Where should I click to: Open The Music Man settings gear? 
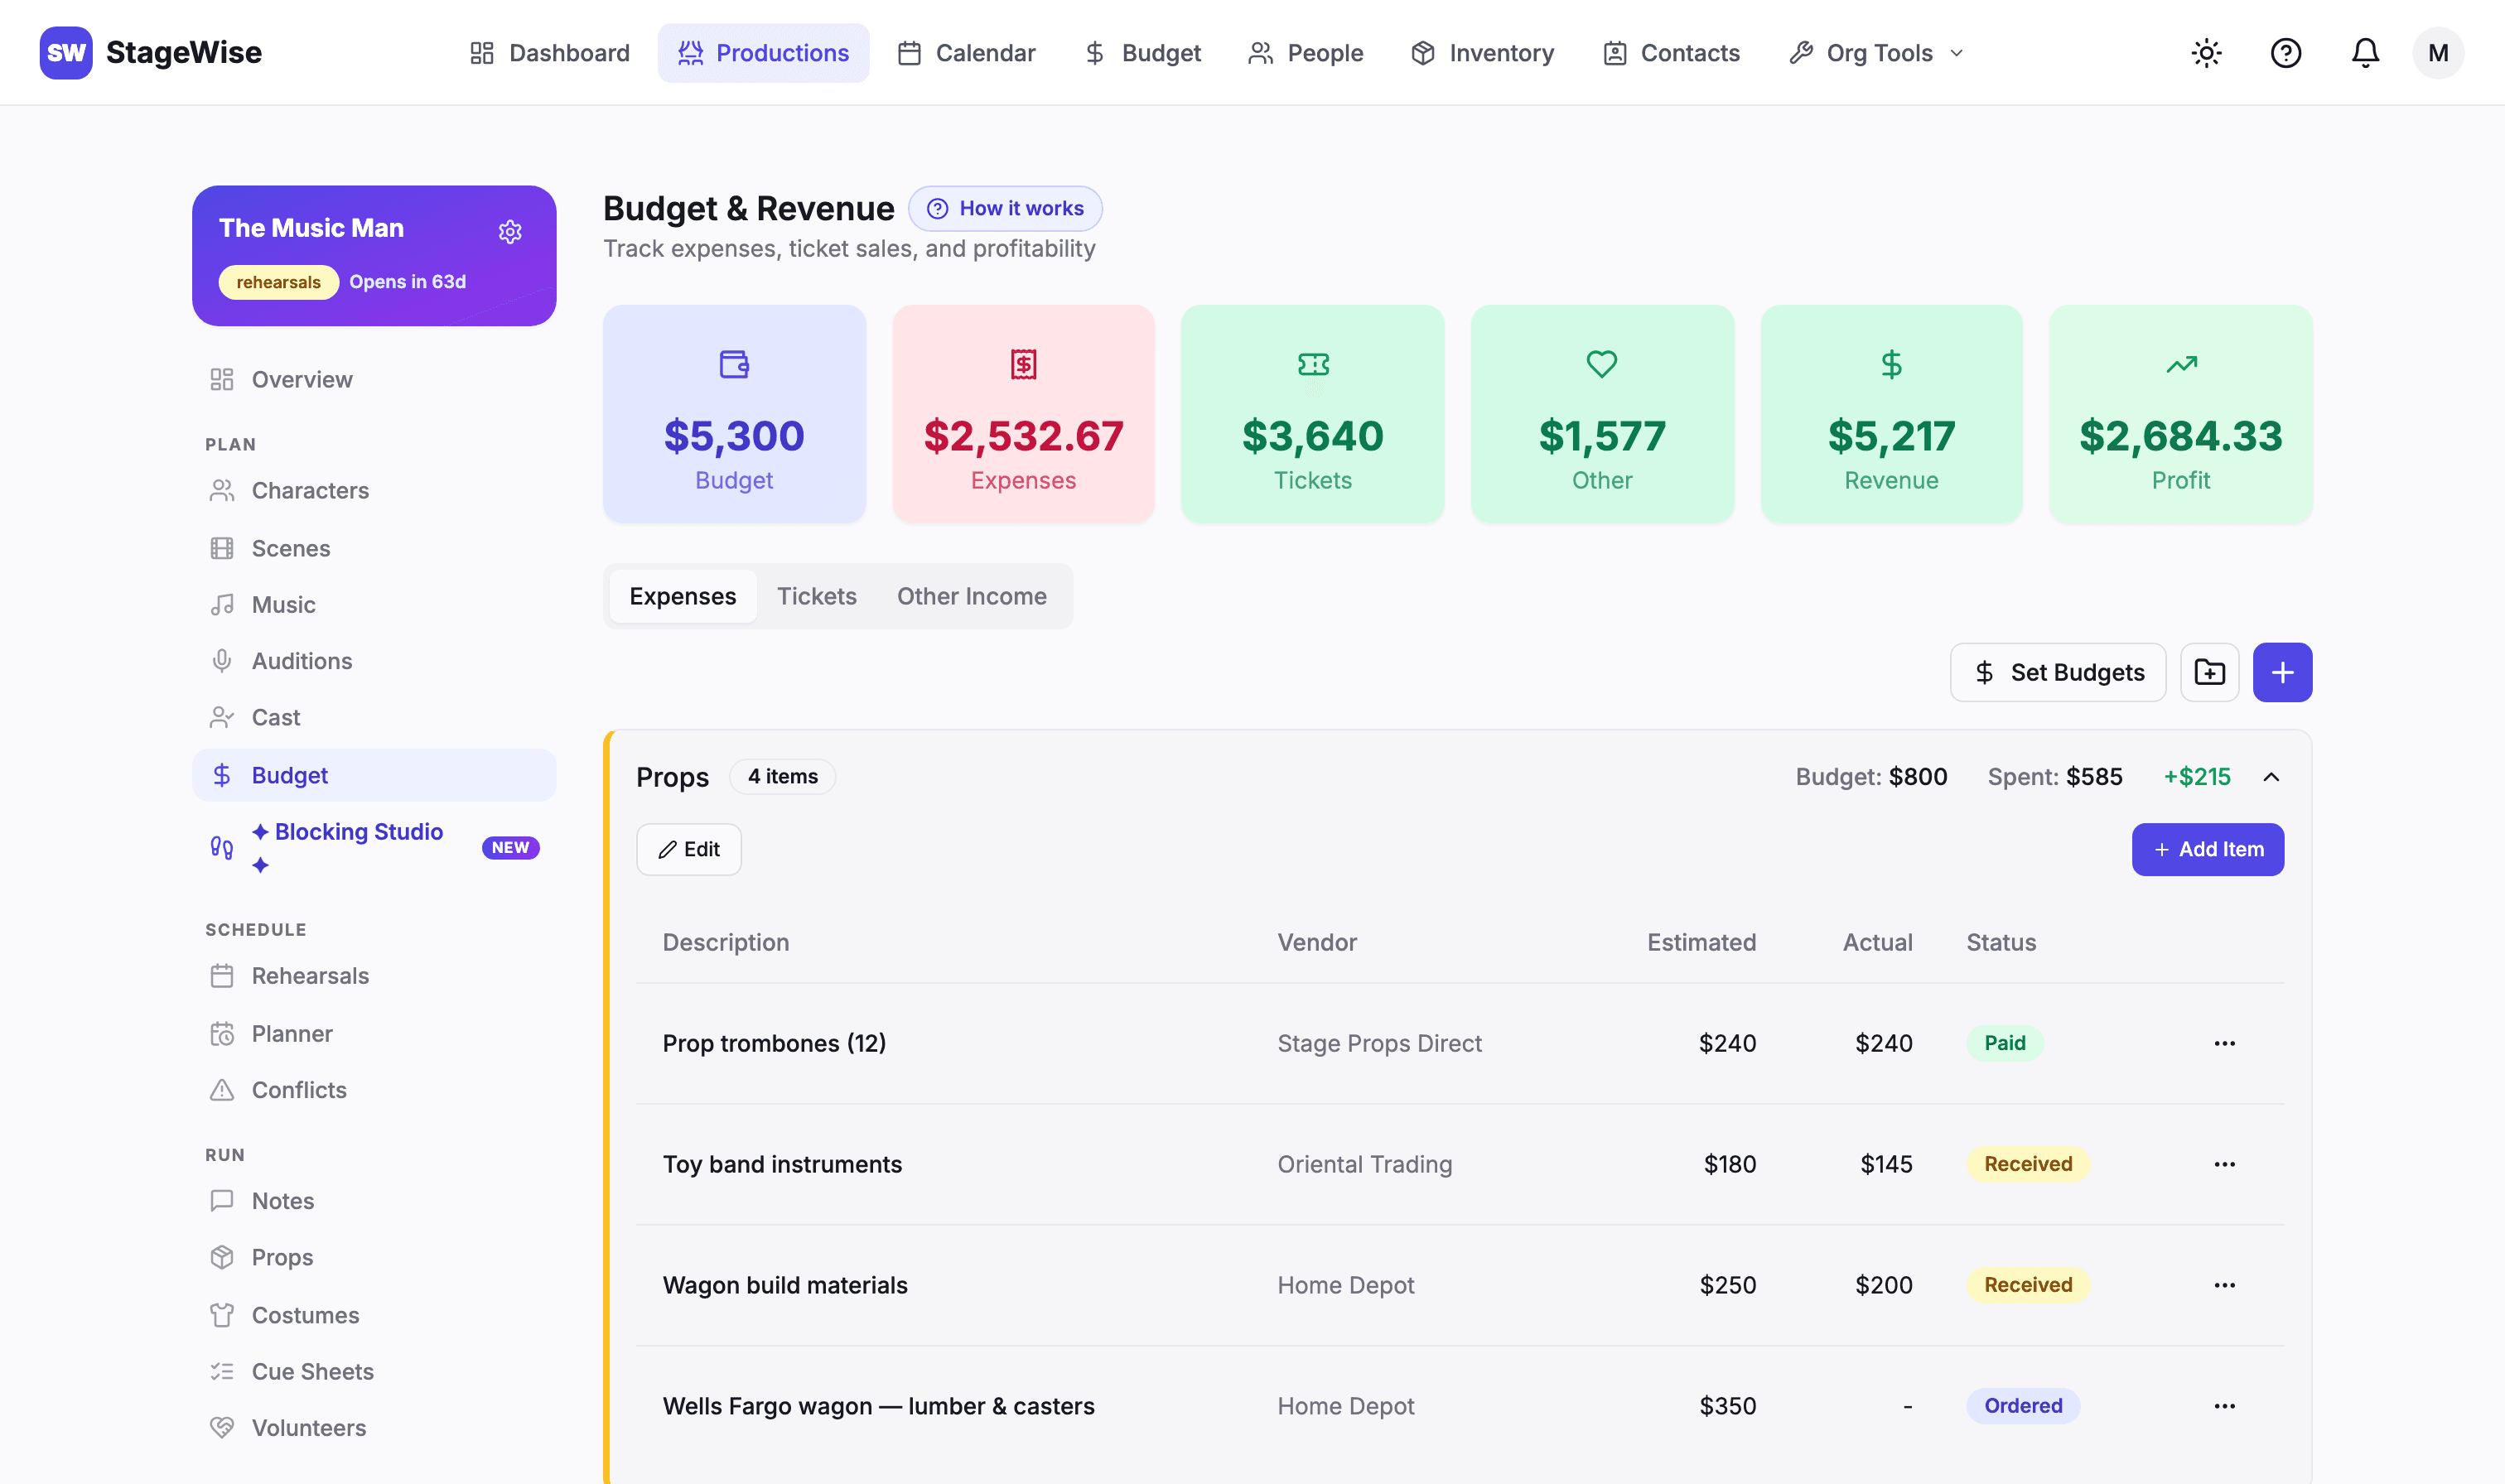click(x=510, y=232)
